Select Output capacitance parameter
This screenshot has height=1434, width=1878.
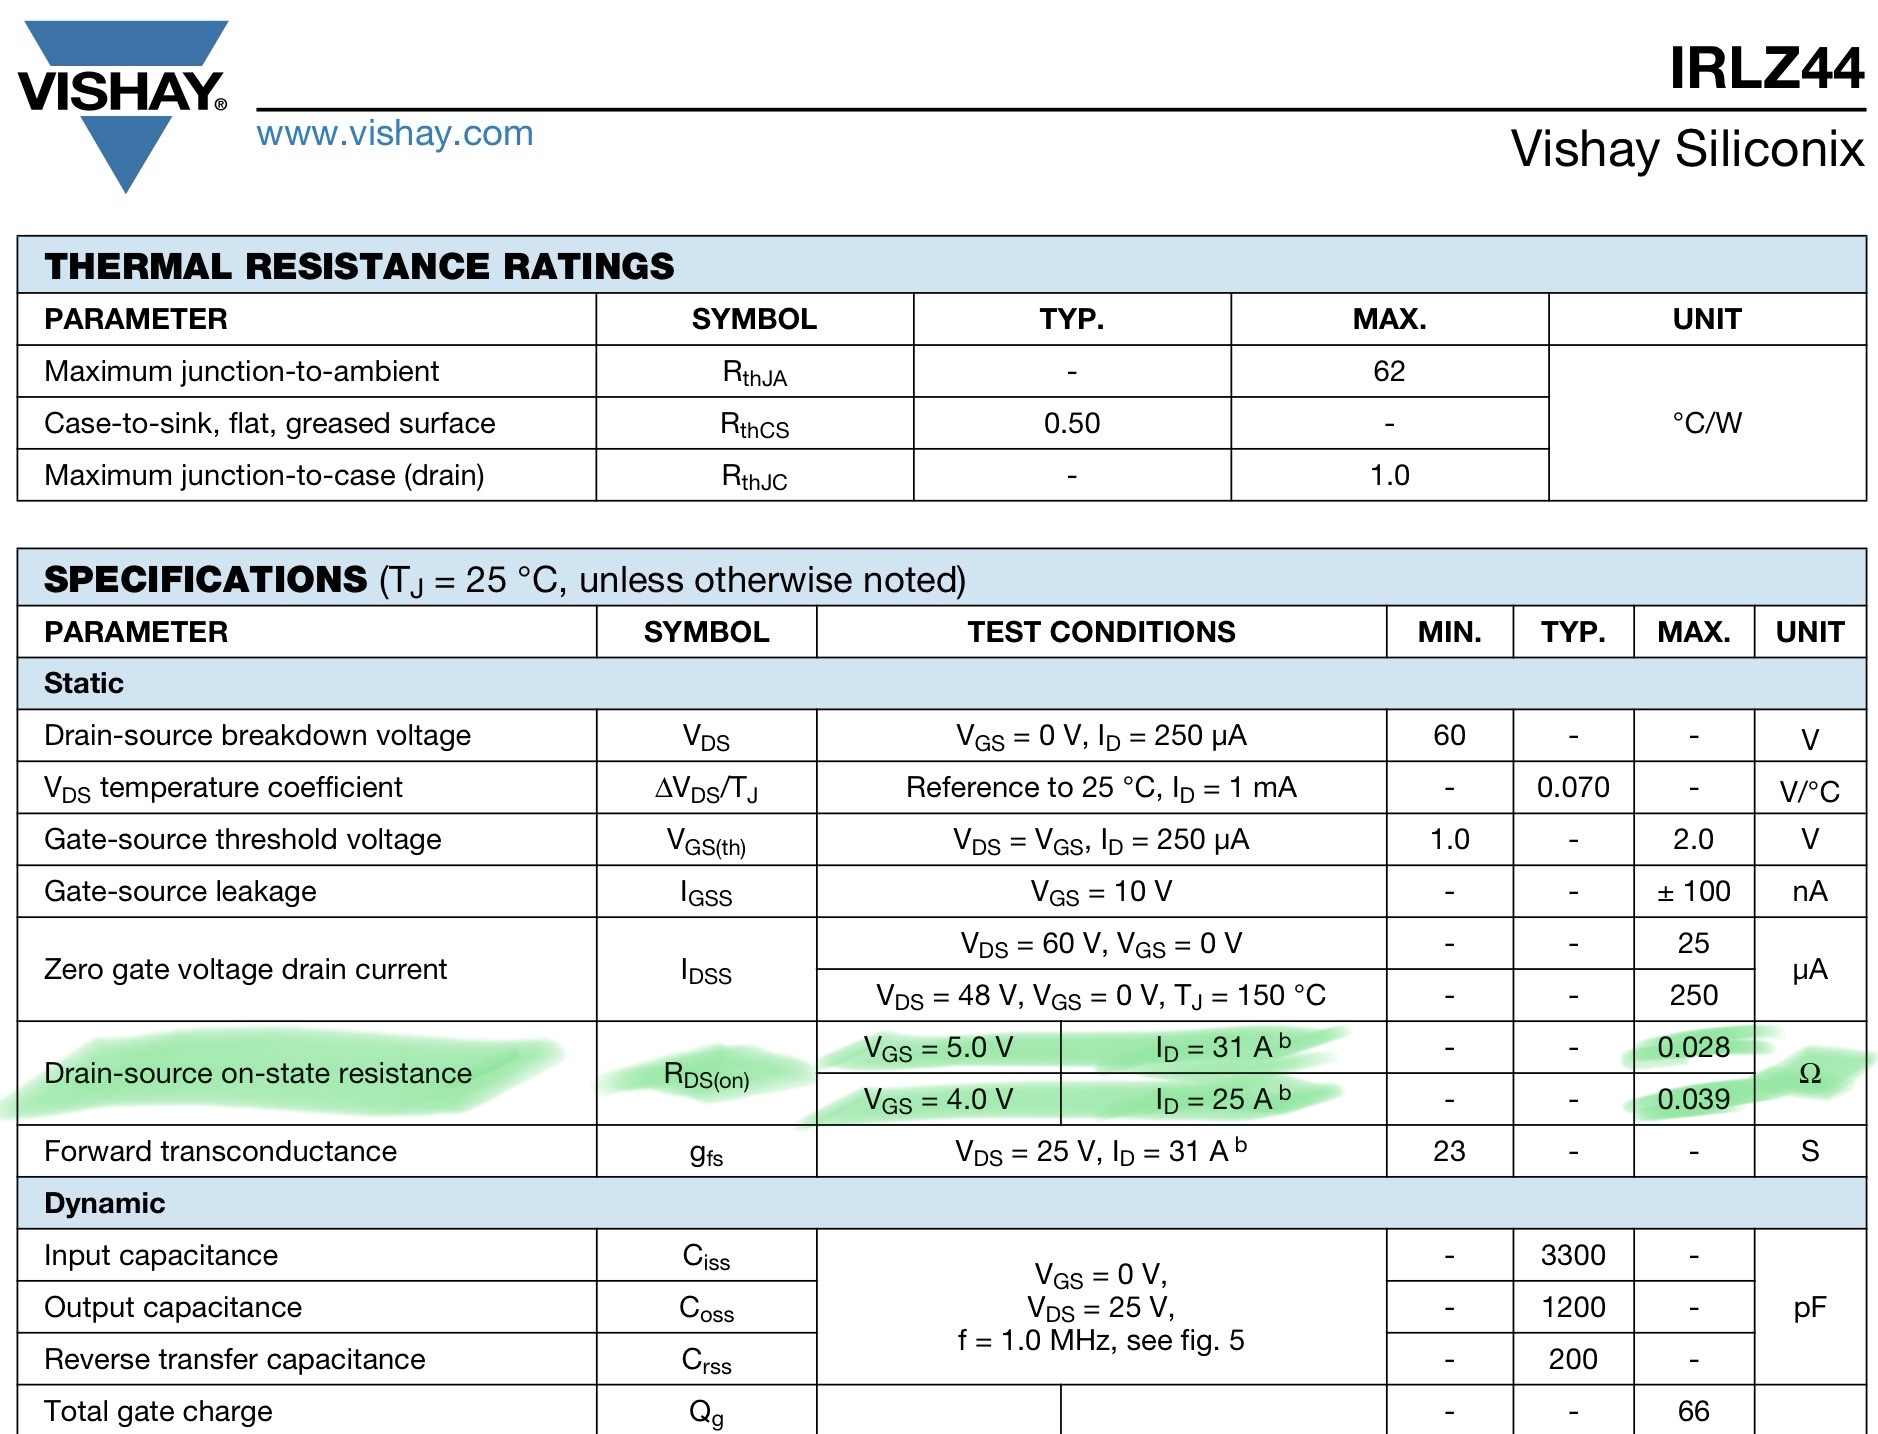point(173,1307)
